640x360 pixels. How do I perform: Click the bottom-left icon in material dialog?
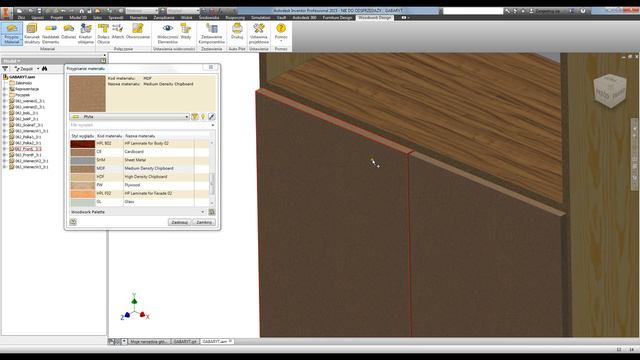73,222
